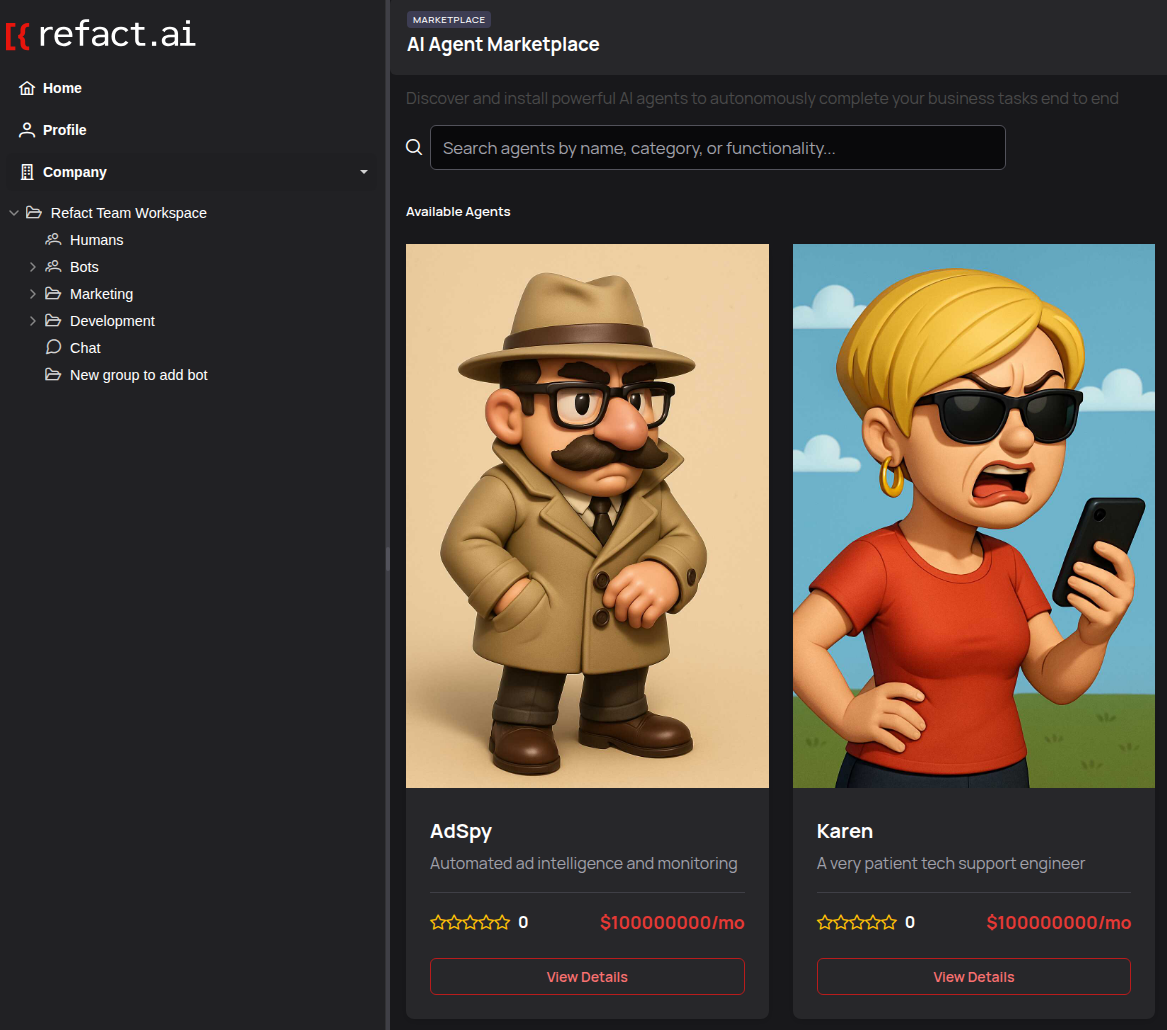Viewport: 1167px width, 1030px height.
Task: Open the MARKETPLACE section label
Action: (x=448, y=19)
